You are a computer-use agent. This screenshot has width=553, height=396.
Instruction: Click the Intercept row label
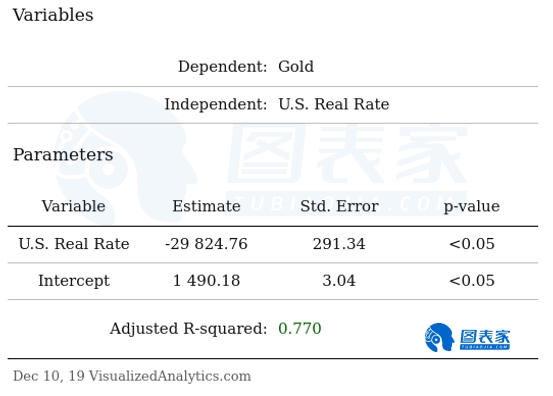point(74,281)
